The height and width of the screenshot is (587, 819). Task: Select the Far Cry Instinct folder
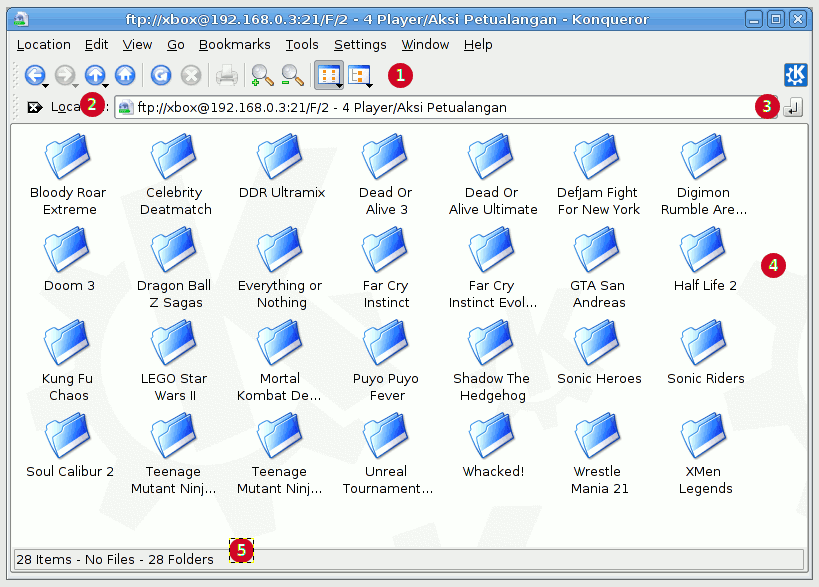[x=386, y=268]
